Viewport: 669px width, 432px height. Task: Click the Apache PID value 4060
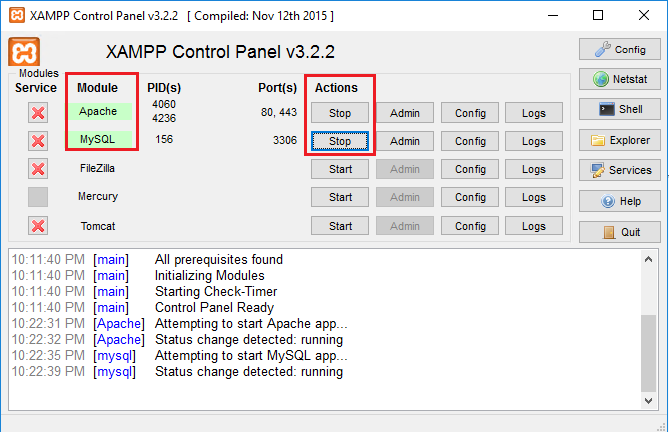coord(164,104)
